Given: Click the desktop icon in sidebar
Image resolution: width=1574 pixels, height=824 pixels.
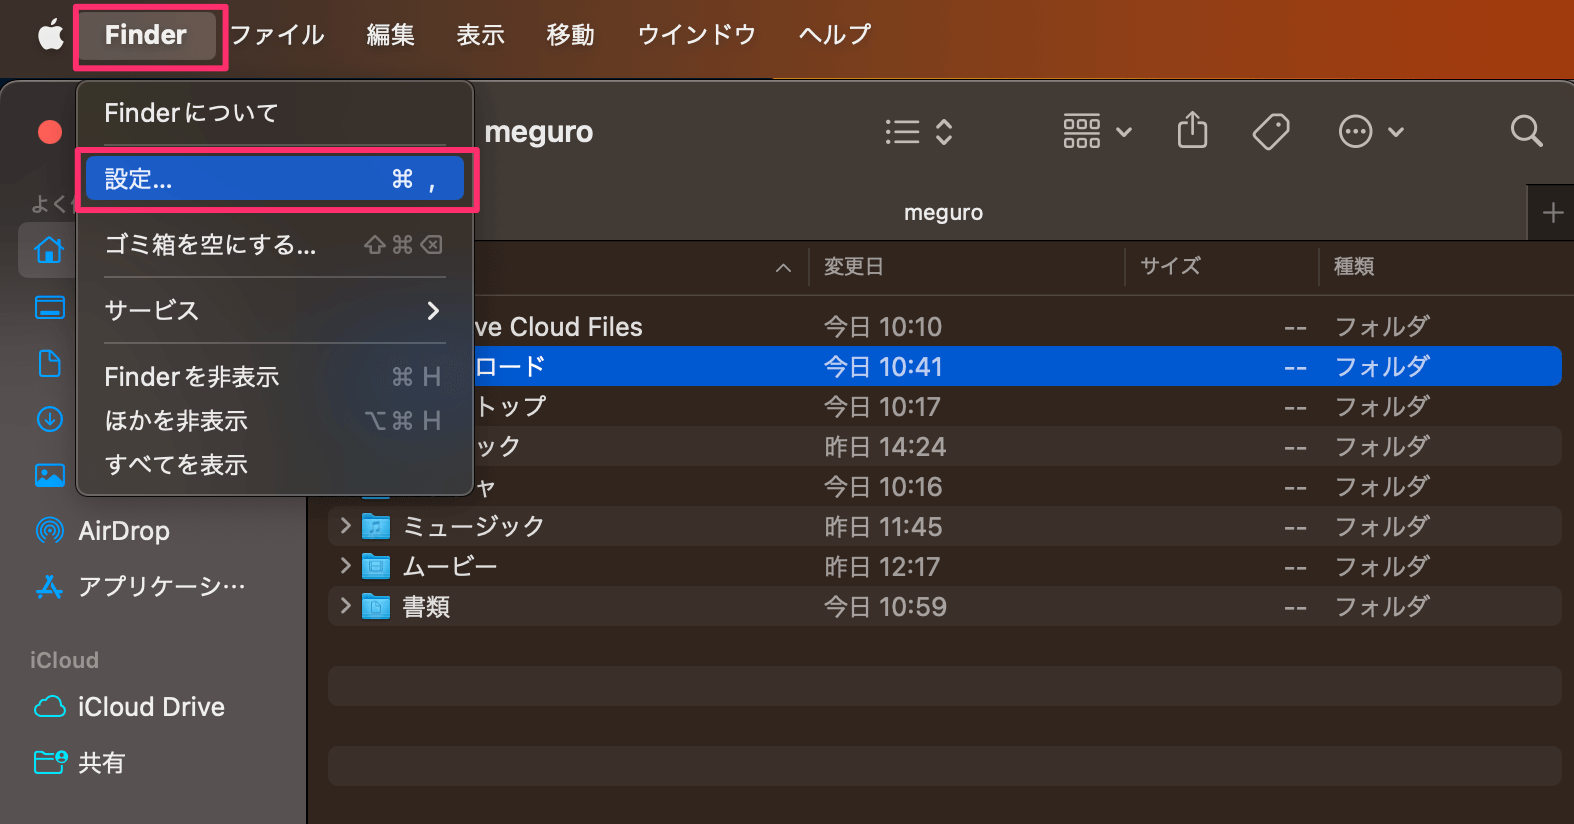Looking at the screenshot, I should point(49,307).
